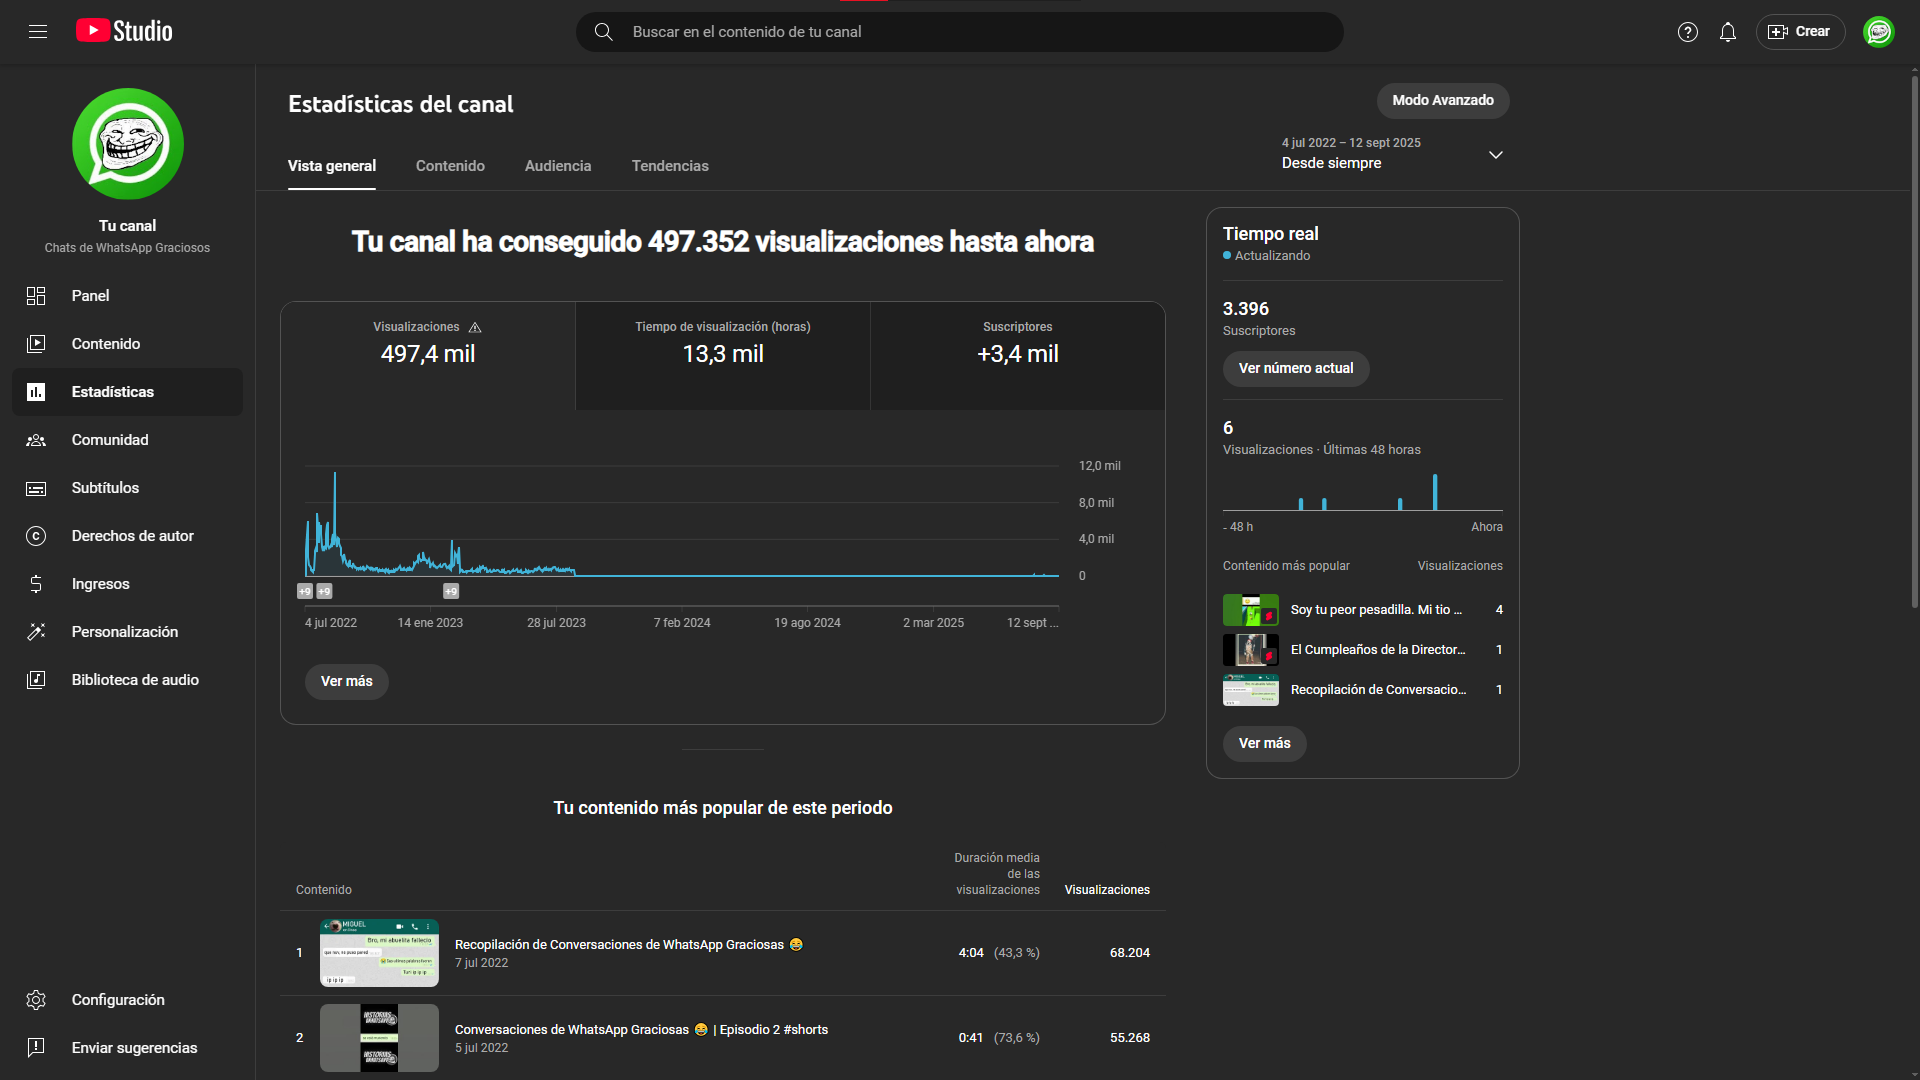1920x1080 pixels.
Task: Click the warning triangle next to Visualizaciones
Action: (475, 328)
